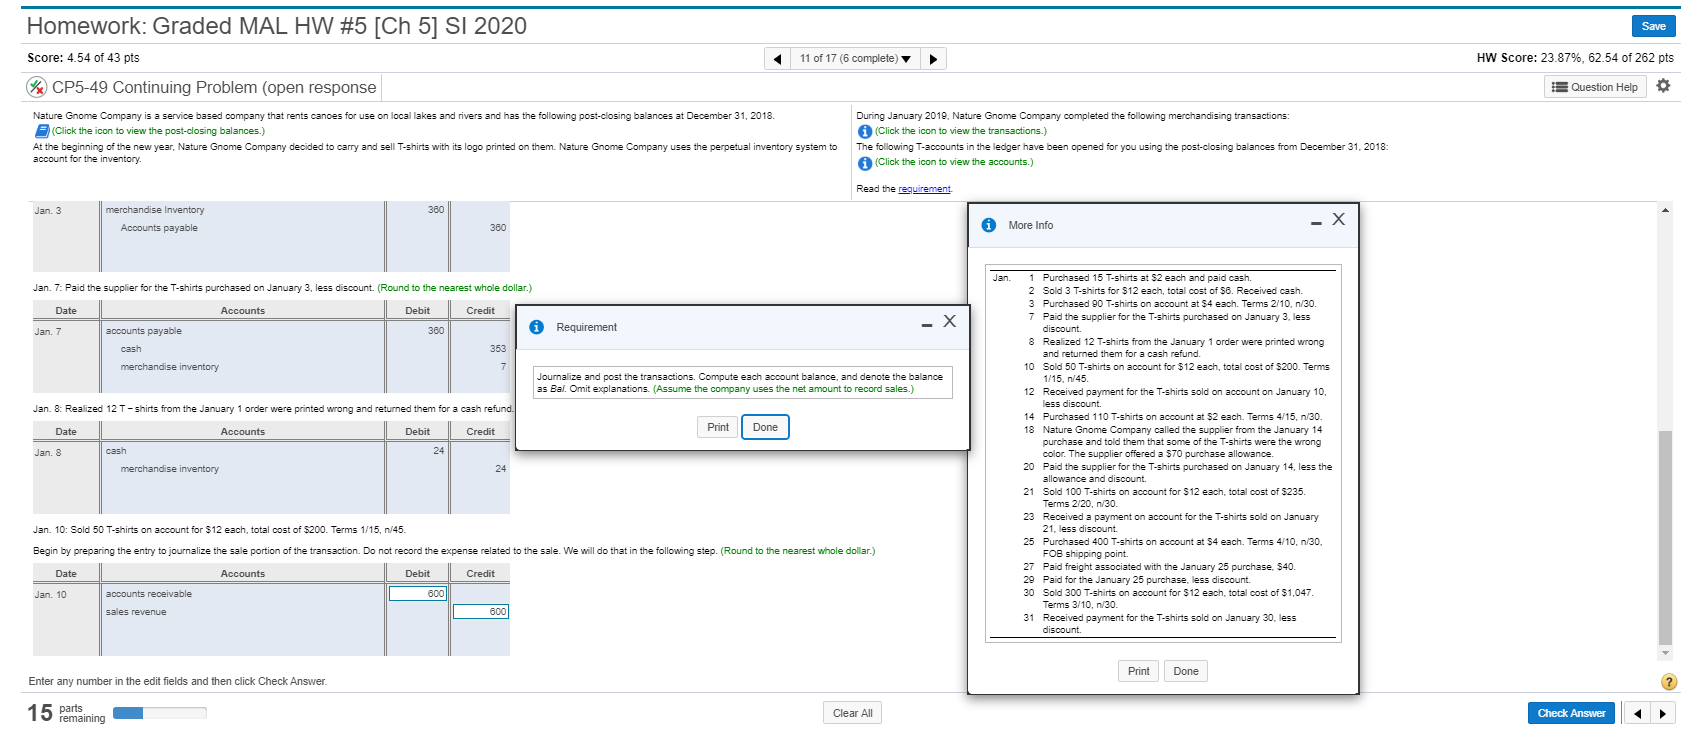Click the Jan. 10 debit field showing 600
The width and height of the screenshot is (1689, 737).
[417, 593]
